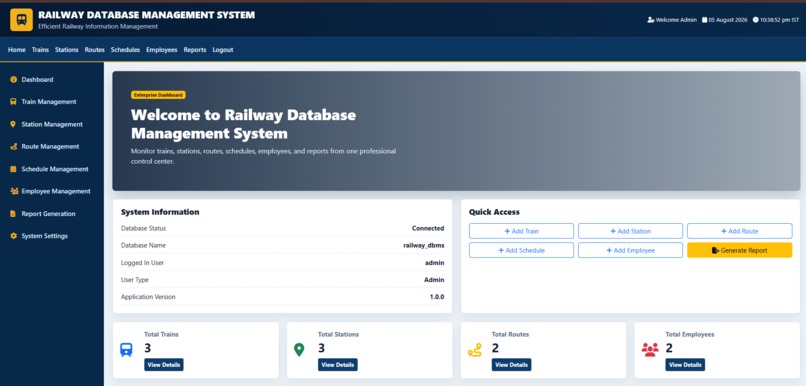Go to Dashboard in the sidebar
Screen dimensions: 806x386
click(37, 80)
